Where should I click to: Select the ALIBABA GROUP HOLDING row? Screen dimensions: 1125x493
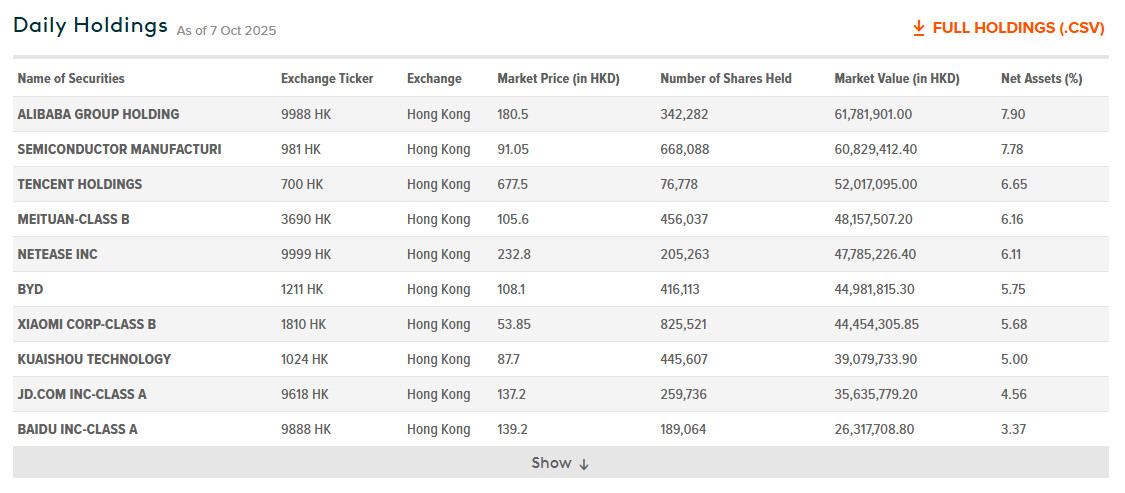click(x=98, y=114)
